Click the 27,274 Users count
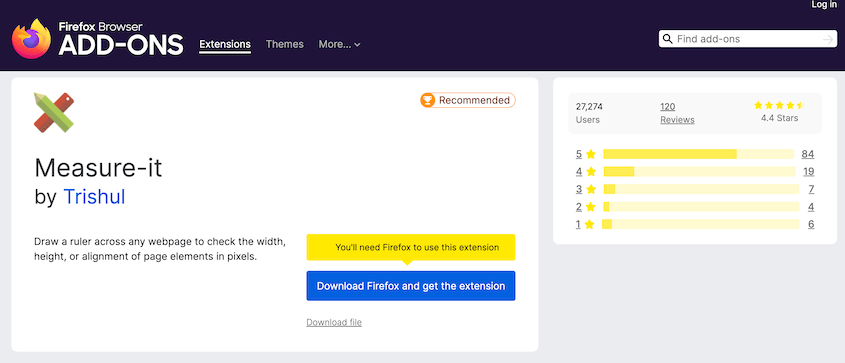Viewport: 845px width, 363px height. pos(589,113)
